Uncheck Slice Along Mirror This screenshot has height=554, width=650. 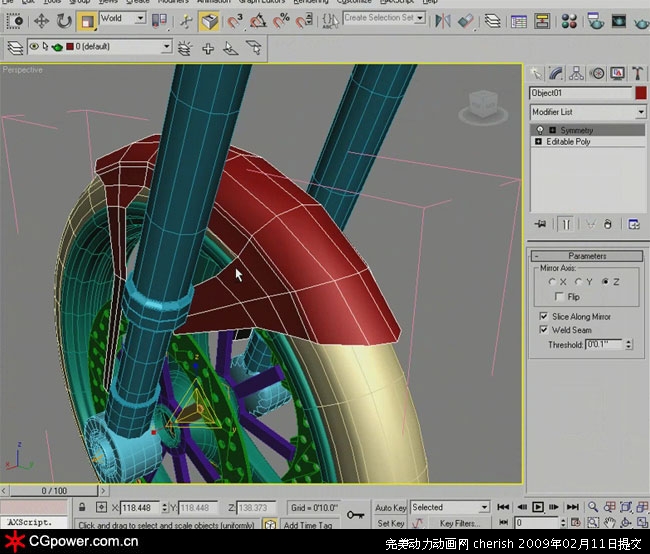click(x=543, y=316)
